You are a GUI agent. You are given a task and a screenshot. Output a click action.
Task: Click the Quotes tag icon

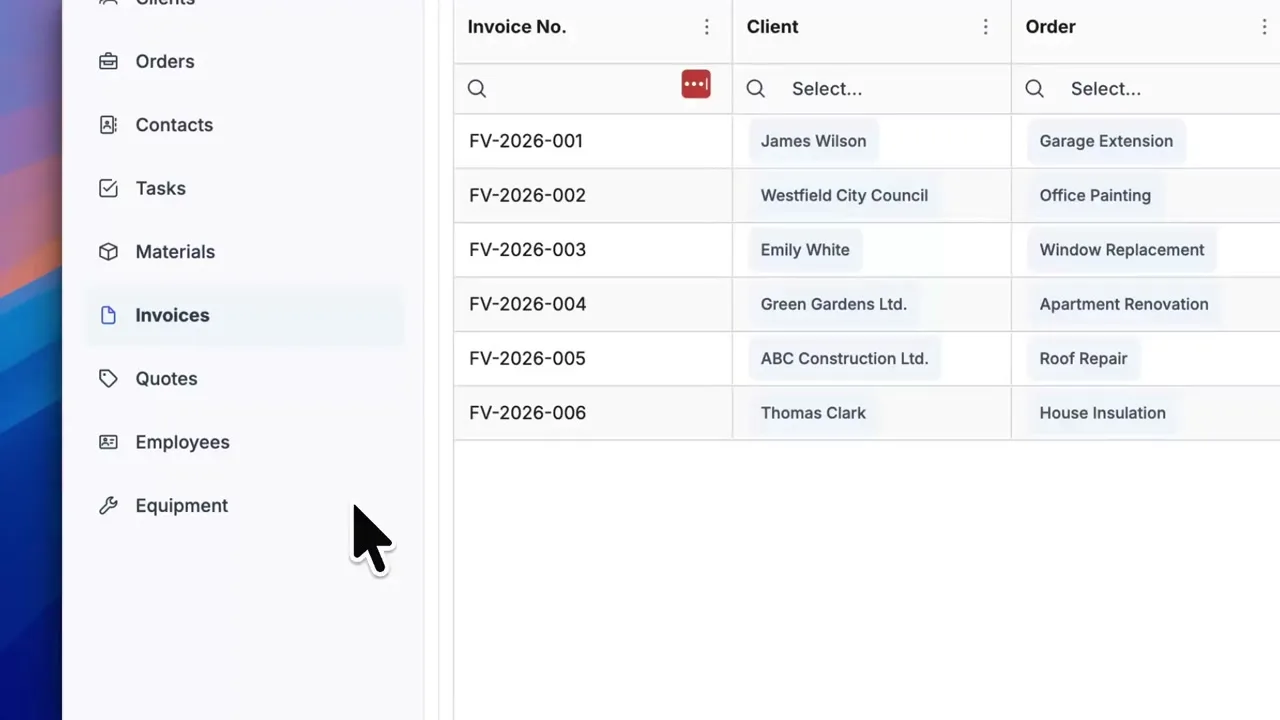pyautogui.click(x=108, y=379)
